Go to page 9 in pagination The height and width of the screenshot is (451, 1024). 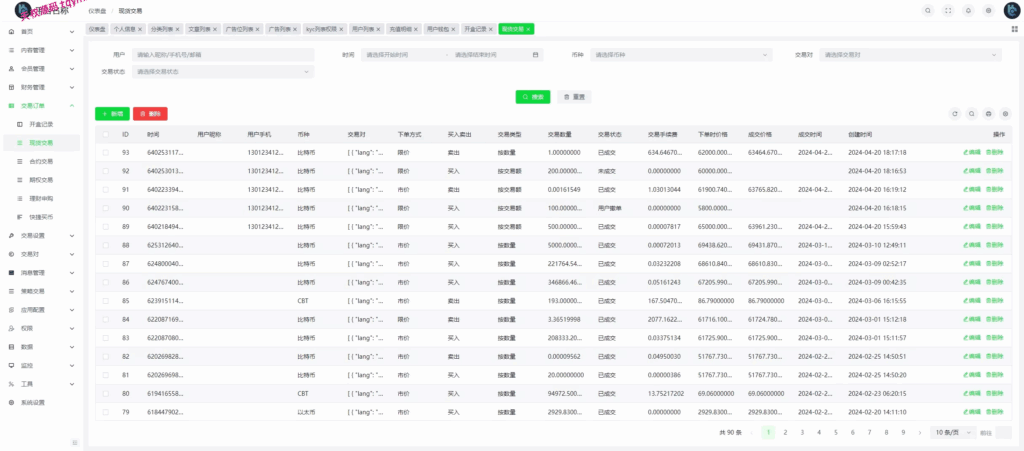(903, 432)
